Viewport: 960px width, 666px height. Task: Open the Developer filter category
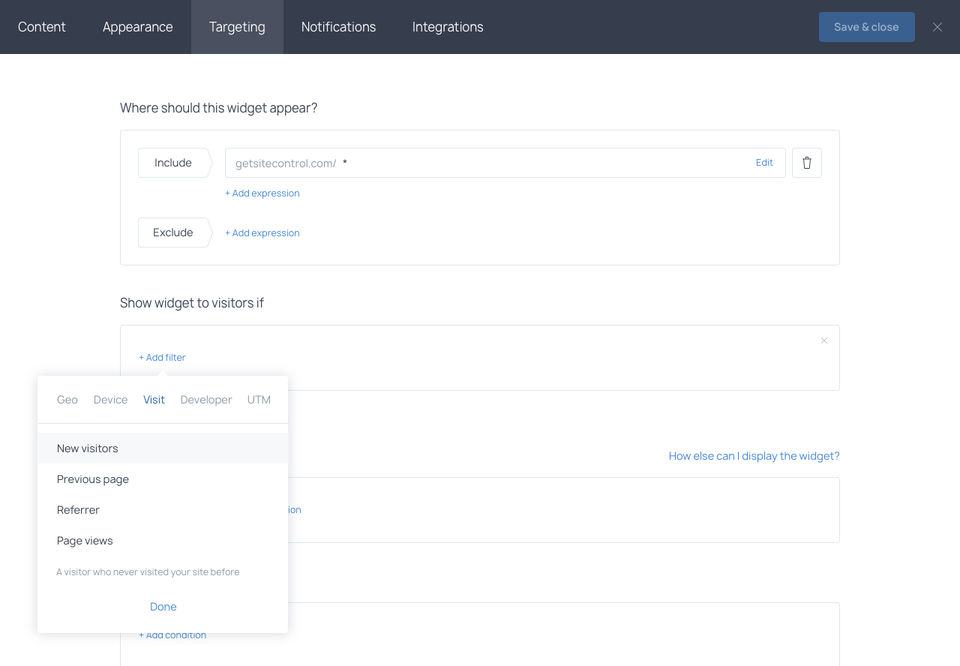206,400
